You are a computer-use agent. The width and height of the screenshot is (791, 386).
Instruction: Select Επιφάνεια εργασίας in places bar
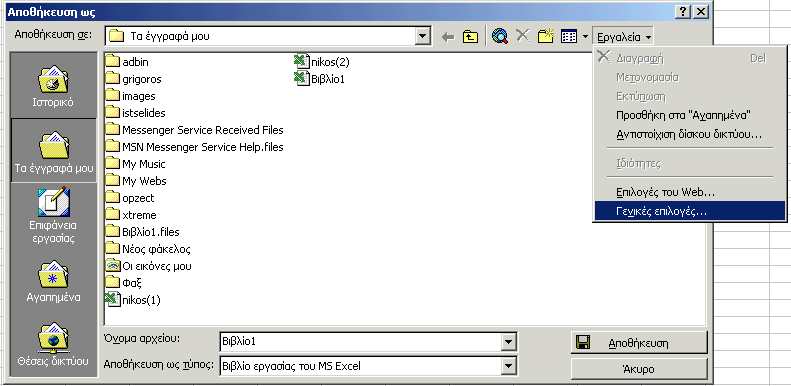point(52,216)
